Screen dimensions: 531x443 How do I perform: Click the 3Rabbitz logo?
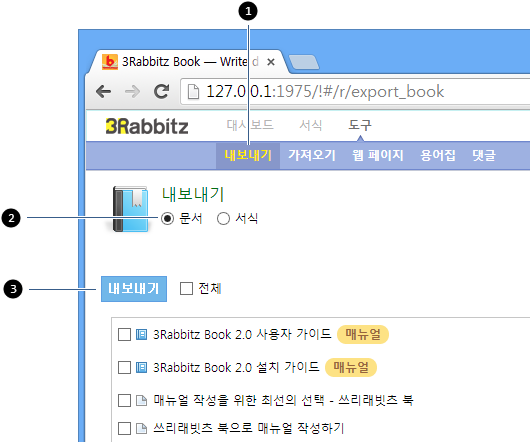(147, 126)
